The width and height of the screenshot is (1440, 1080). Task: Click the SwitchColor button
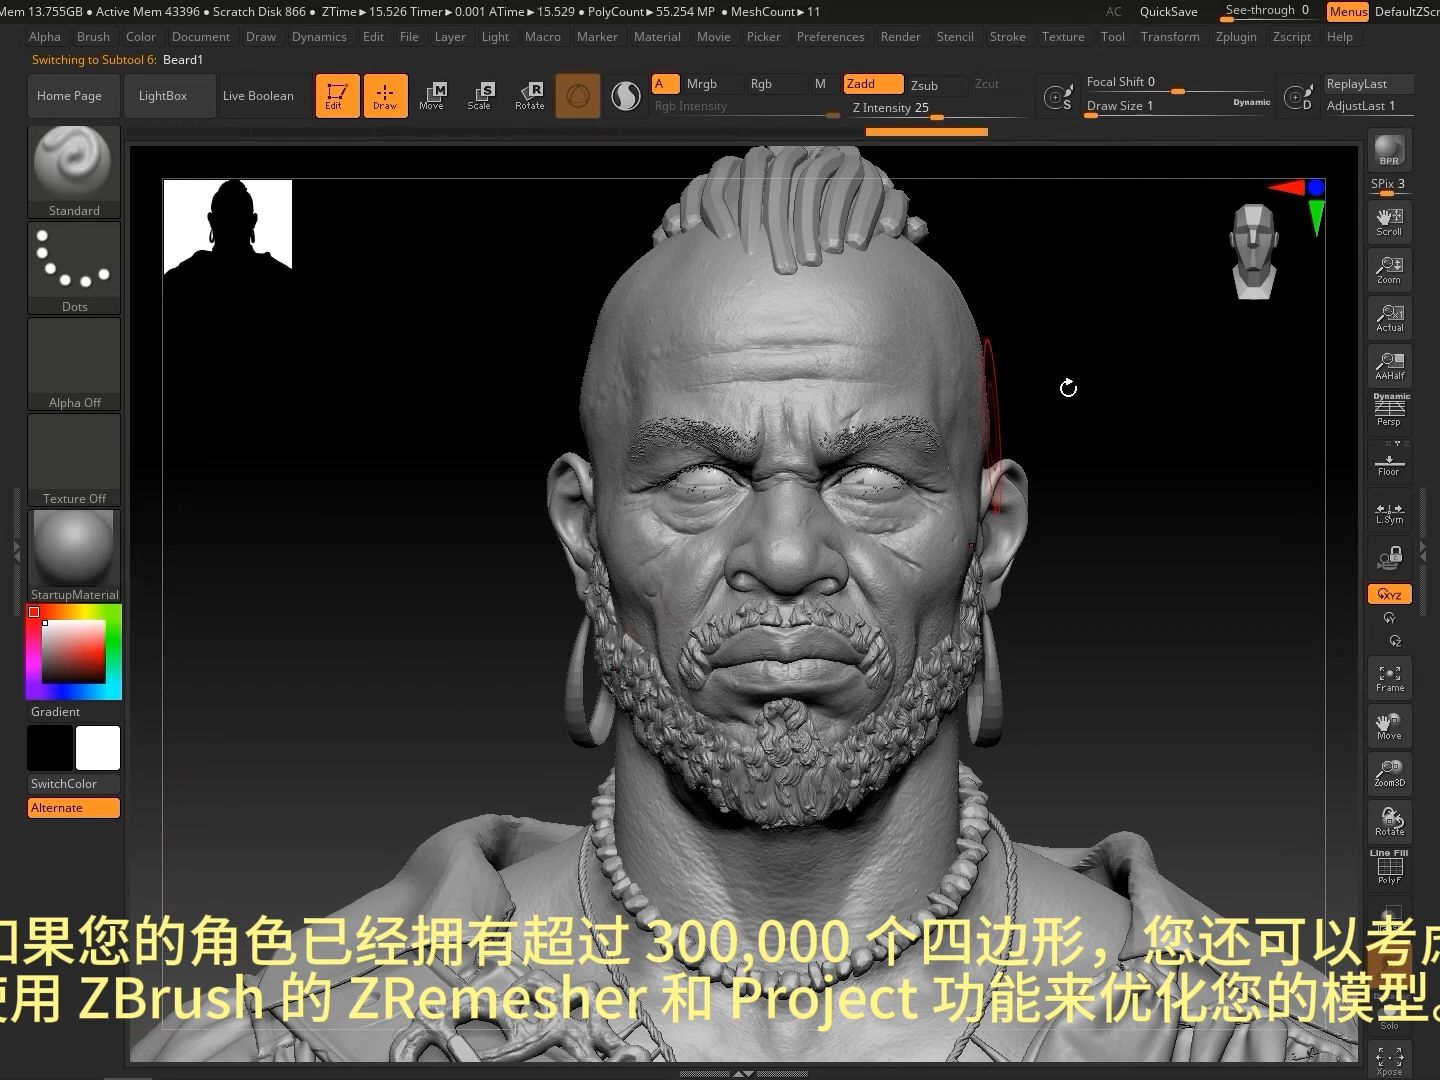(x=74, y=784)
